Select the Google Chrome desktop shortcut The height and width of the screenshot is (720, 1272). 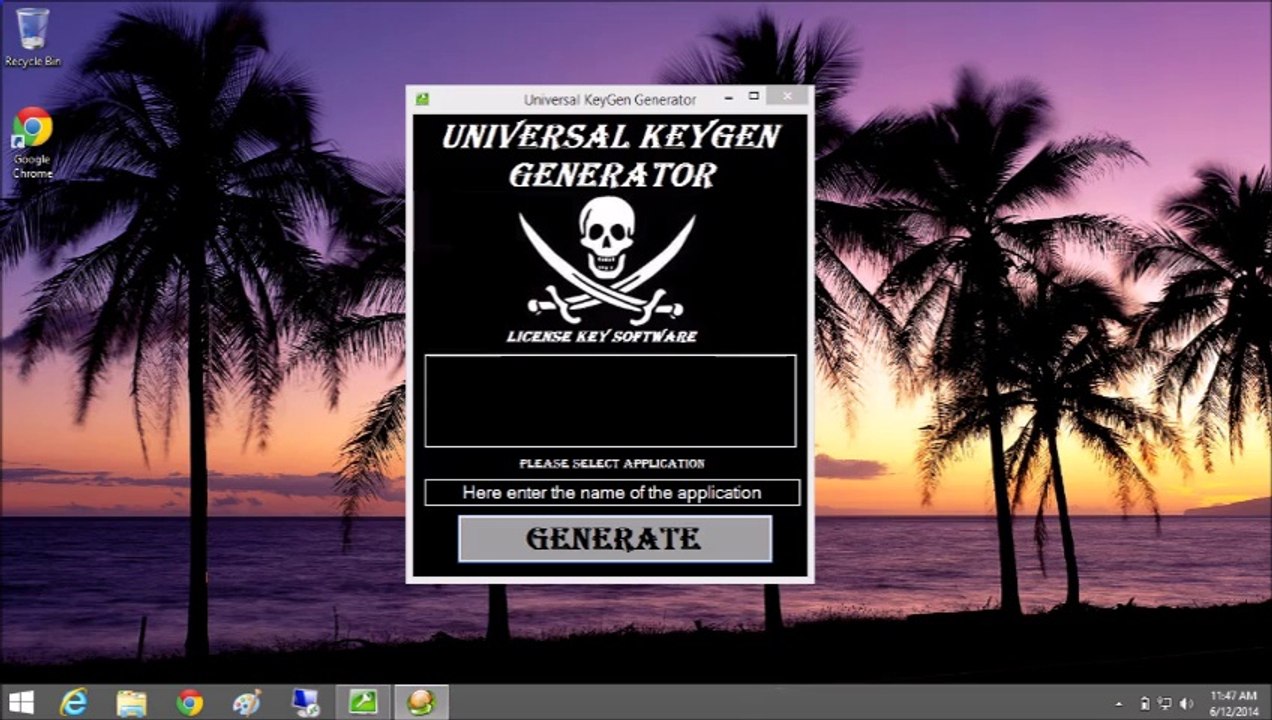click(32, 144)
